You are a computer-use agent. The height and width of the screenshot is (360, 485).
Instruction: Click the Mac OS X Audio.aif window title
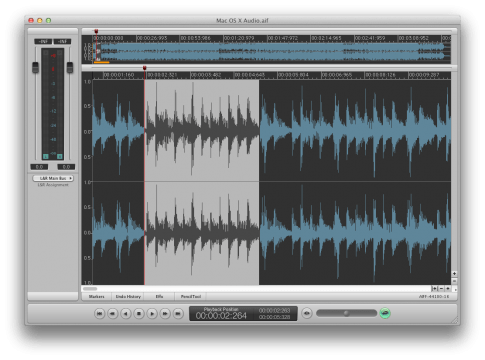coord(242,21)
